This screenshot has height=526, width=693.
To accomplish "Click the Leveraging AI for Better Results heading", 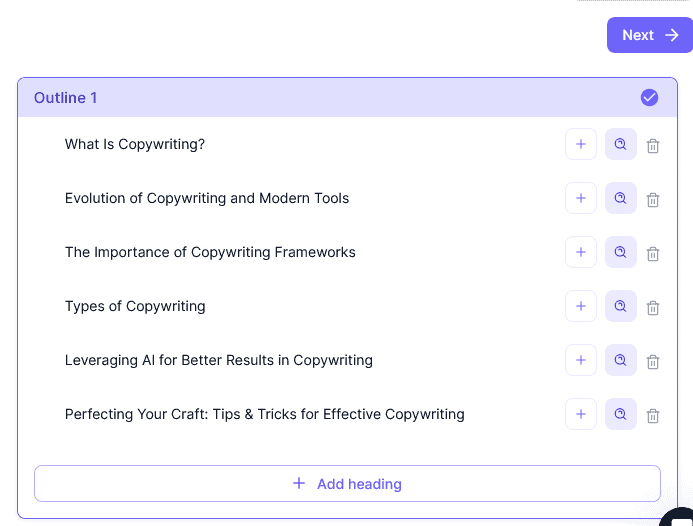I will [x=219, y=360].
